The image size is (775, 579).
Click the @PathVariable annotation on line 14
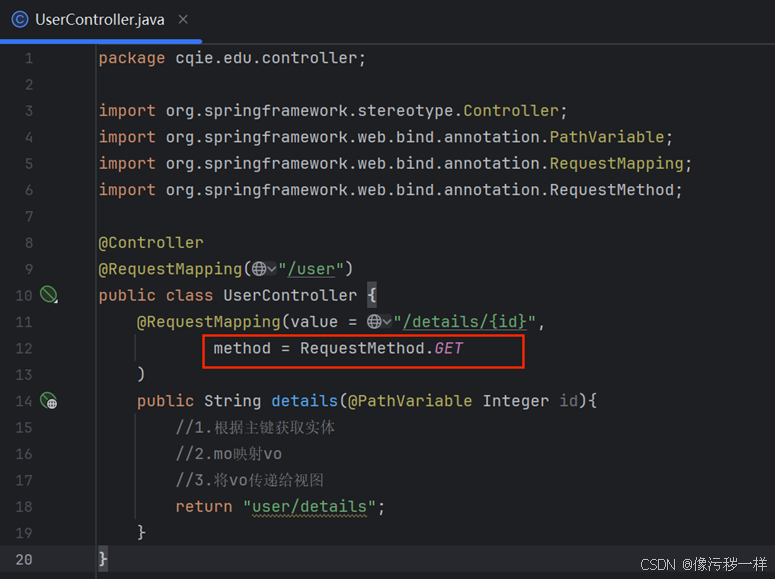pyautogui.click(x=410, y=401)
